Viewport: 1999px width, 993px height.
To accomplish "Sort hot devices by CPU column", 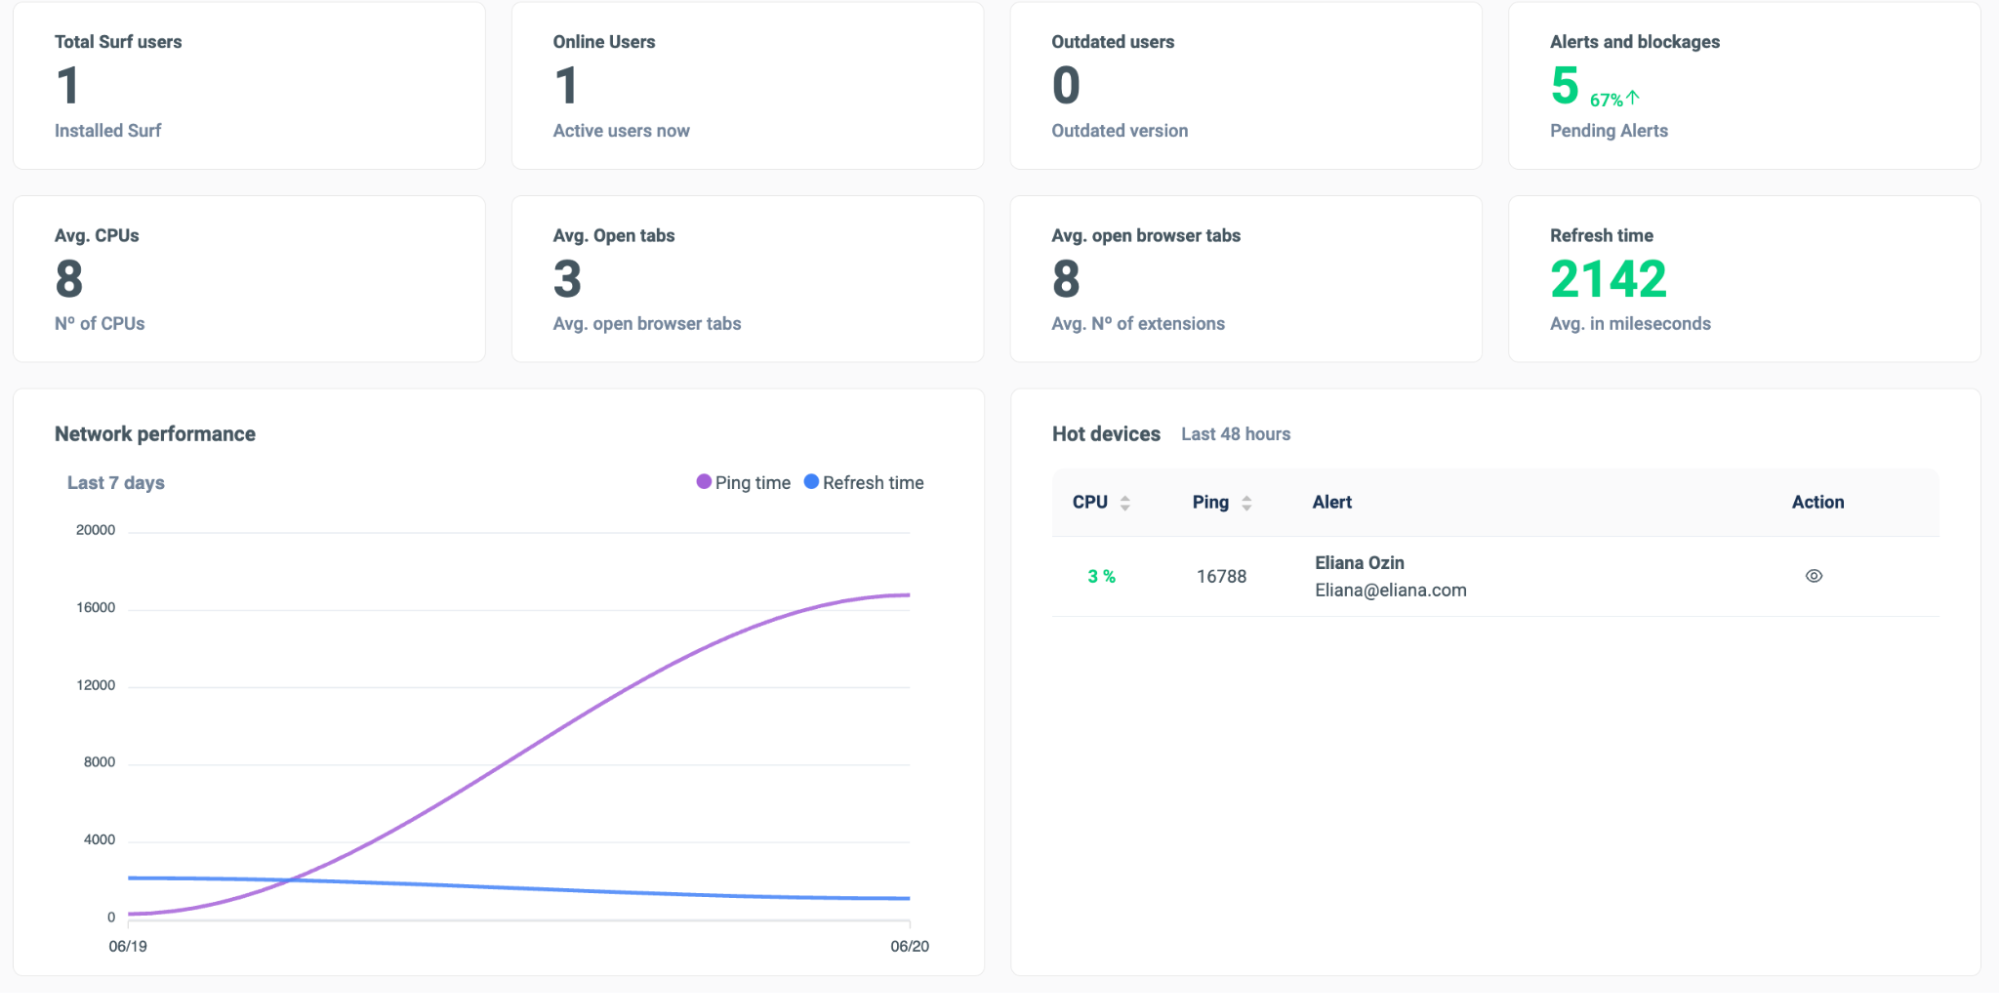I will point(1101,502).
